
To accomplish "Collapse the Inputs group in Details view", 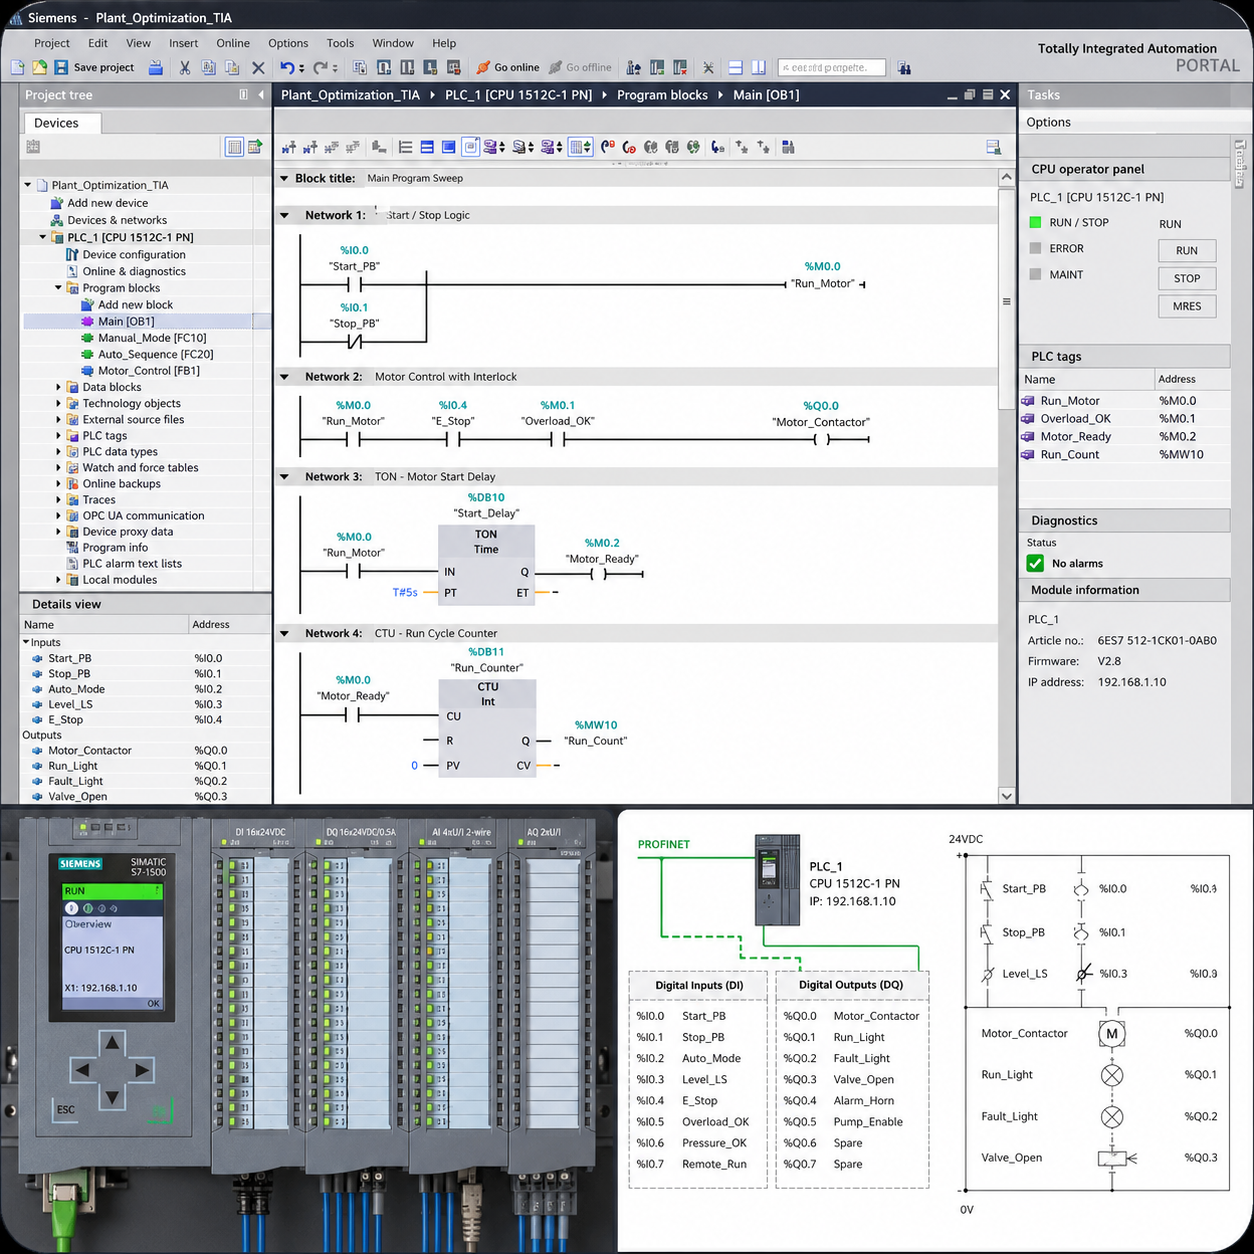I will click(26, 642).
